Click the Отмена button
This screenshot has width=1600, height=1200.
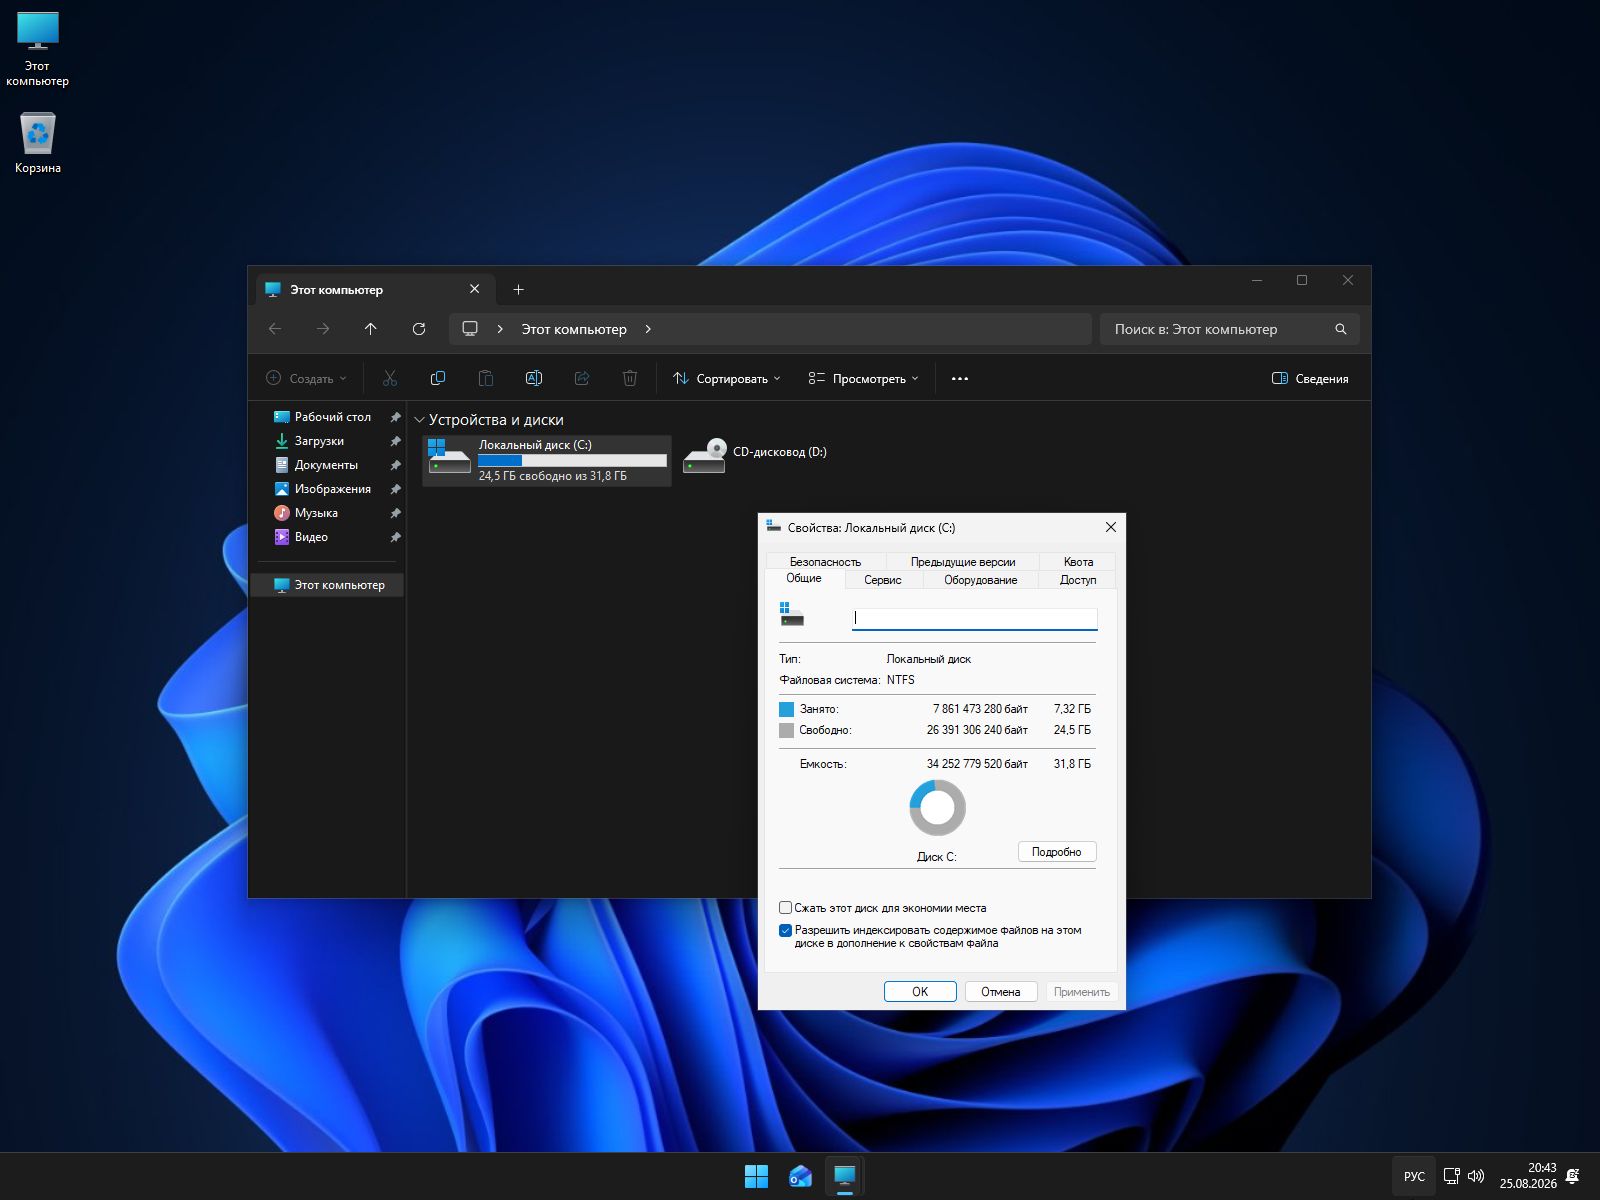(1001, 992)
